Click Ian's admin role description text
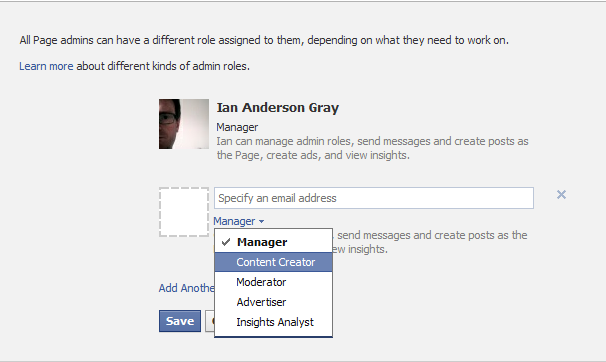Image resolution: width=606 pixels, height=362 pixels. pyautogui.click(x=372, y=148)
